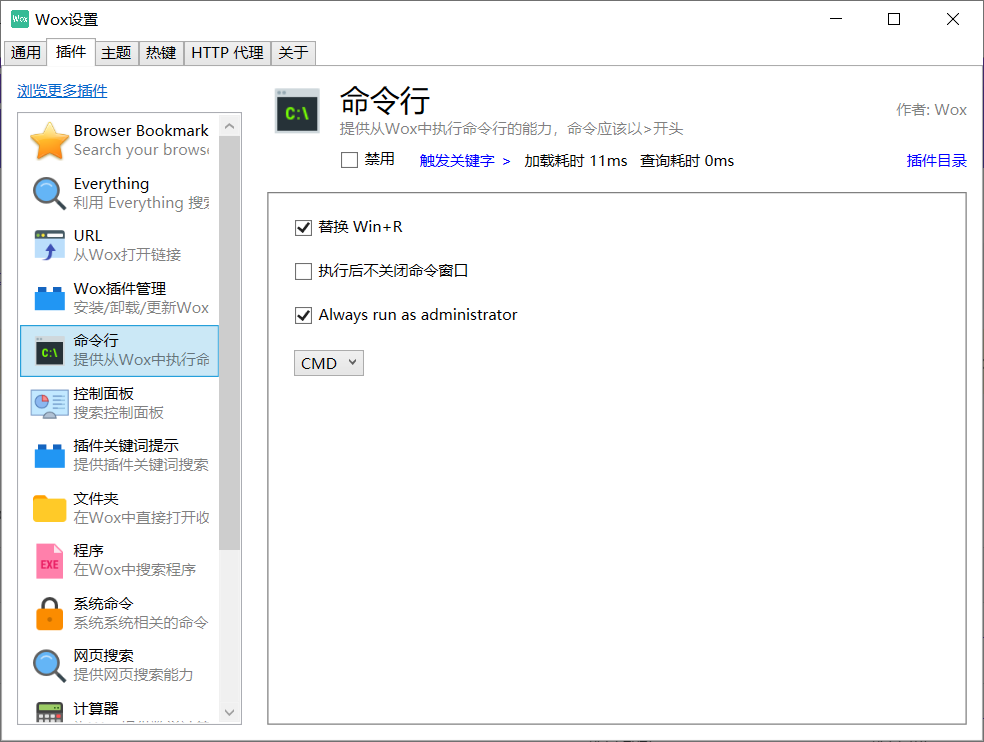Select the 命令行 terminal icon
Viewport: 984px width, 742px height.
49,350
